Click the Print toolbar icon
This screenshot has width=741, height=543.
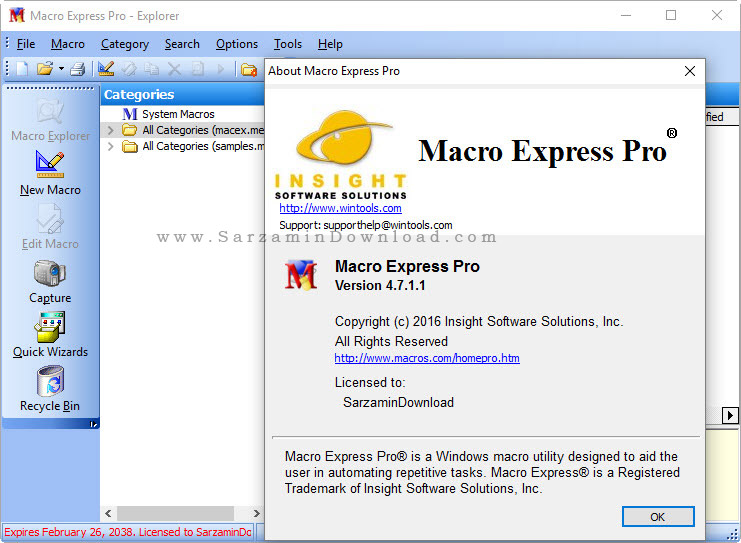tap(78, 69)
